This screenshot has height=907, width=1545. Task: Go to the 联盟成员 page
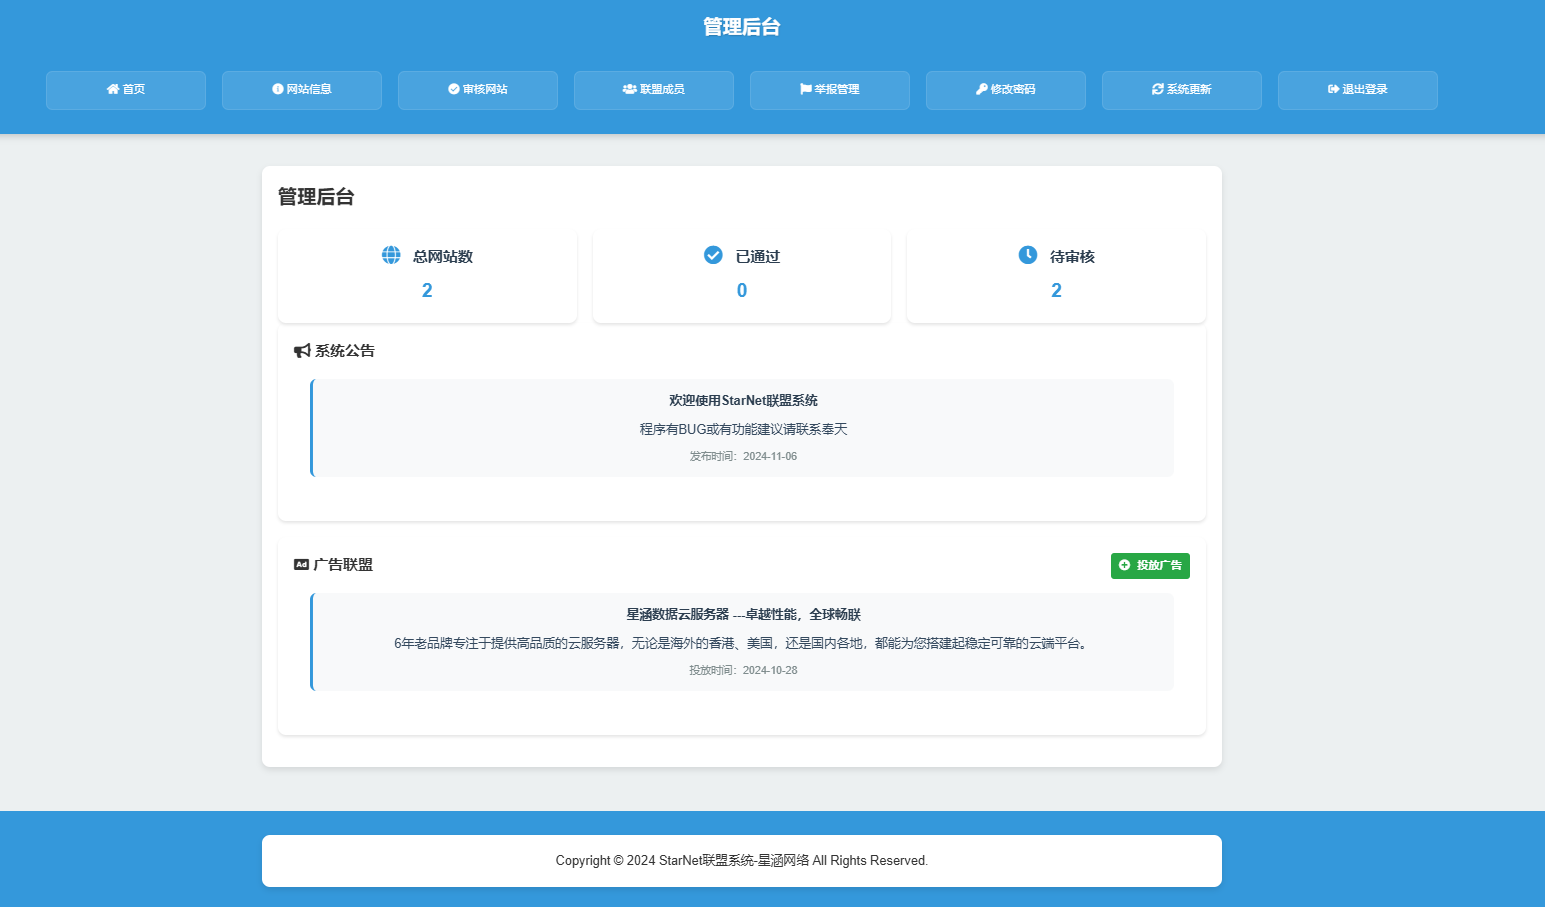click(x=654, y=90)
